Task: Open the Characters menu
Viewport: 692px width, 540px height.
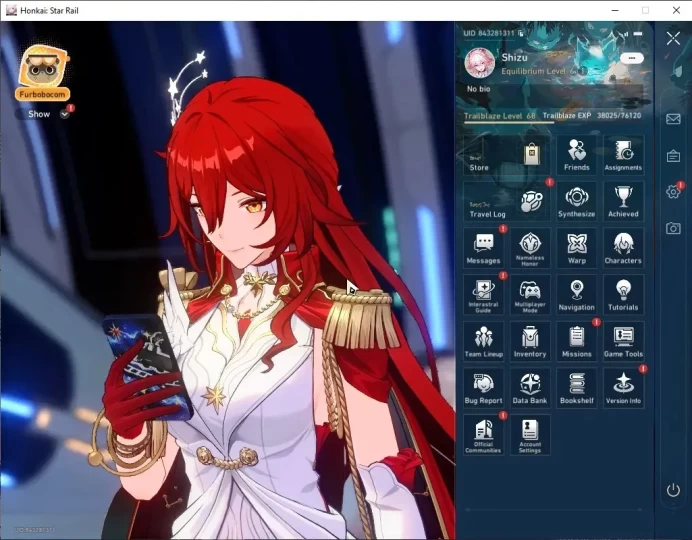Action: pos(623,248)
